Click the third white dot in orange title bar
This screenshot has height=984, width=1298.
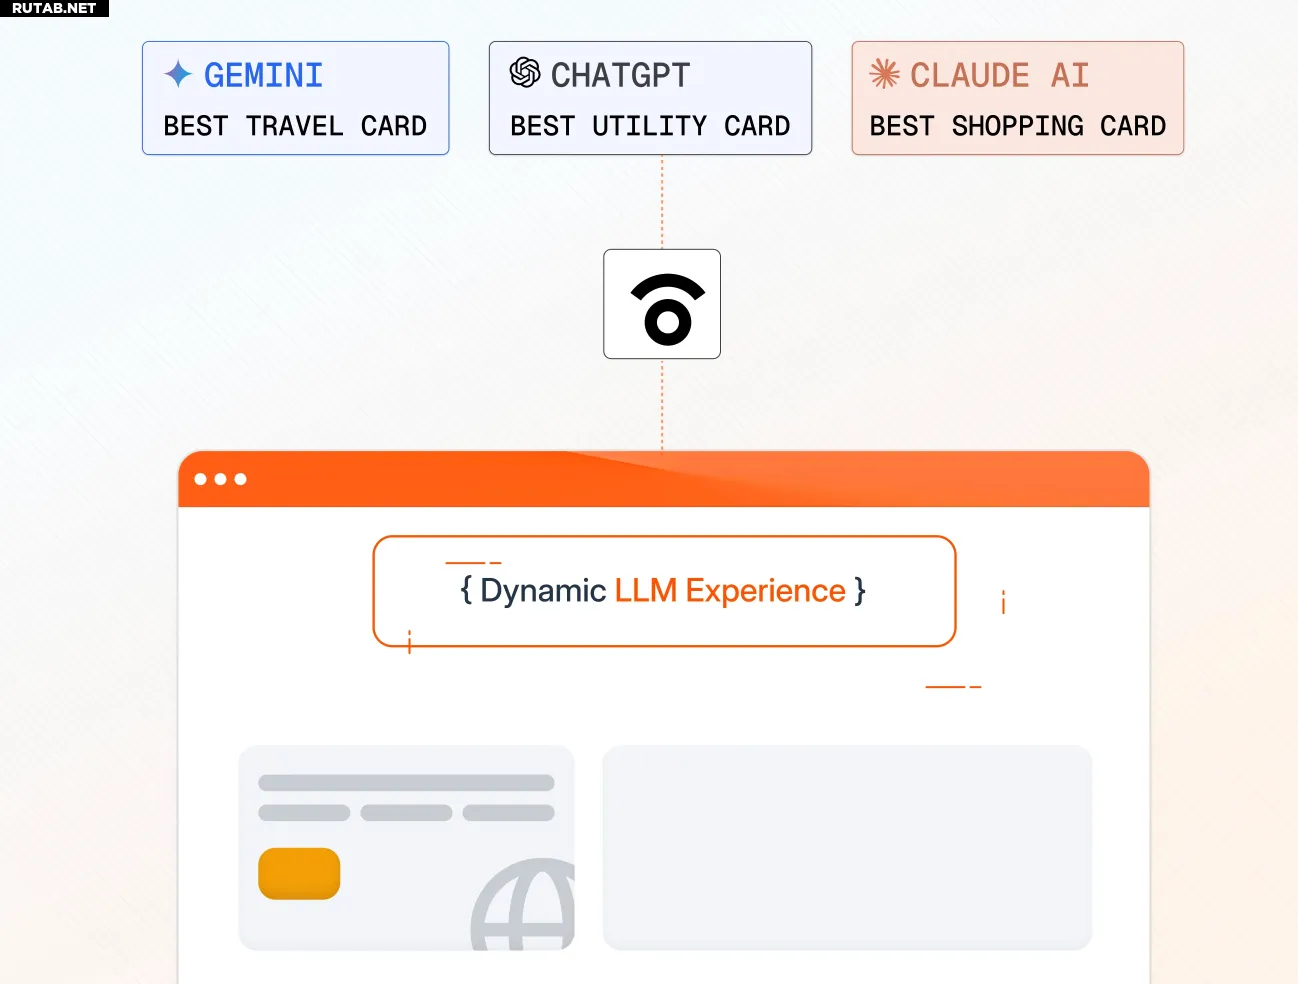(x=240, y=479)
